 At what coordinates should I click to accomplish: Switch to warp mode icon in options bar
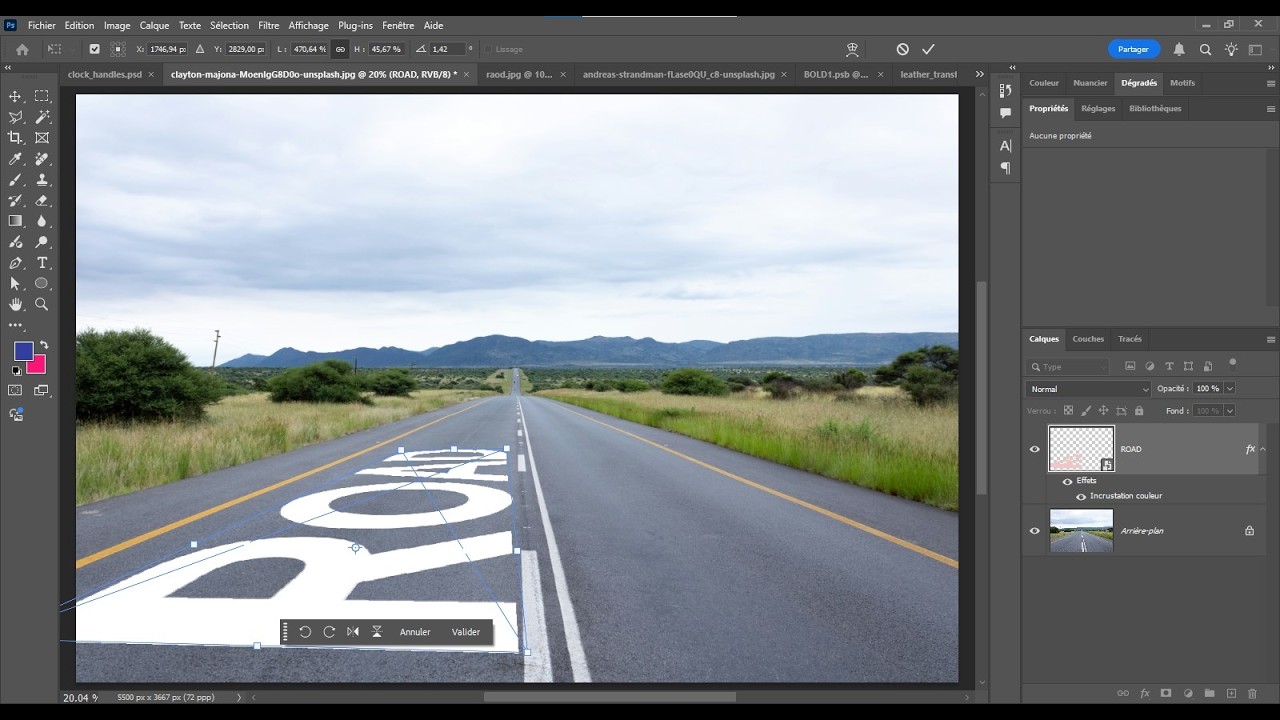click(852, 49)
